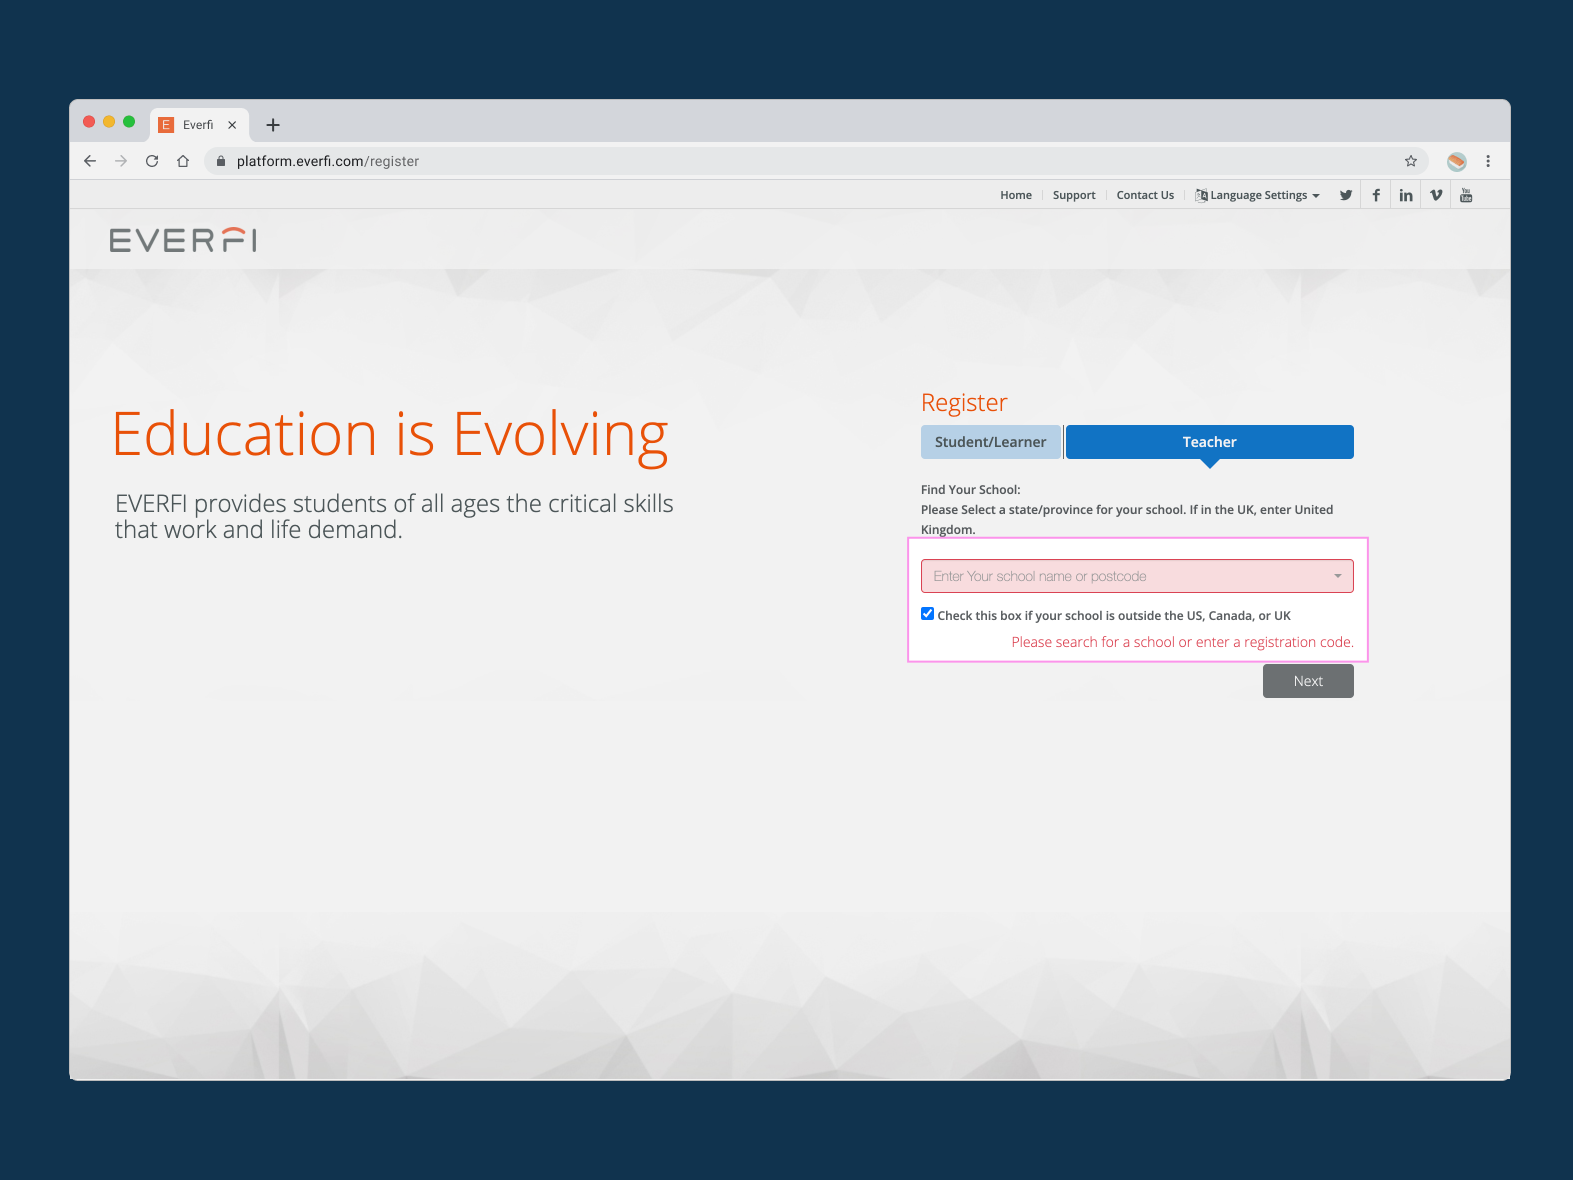Click the Next button
This screenshot has height=1180, width=1573.
point(1308,681)
